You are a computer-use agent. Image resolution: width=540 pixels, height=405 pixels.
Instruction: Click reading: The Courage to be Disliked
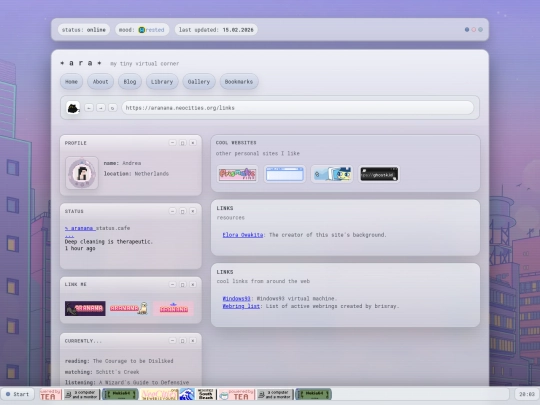pyautogui.click(x=119, y=361)
